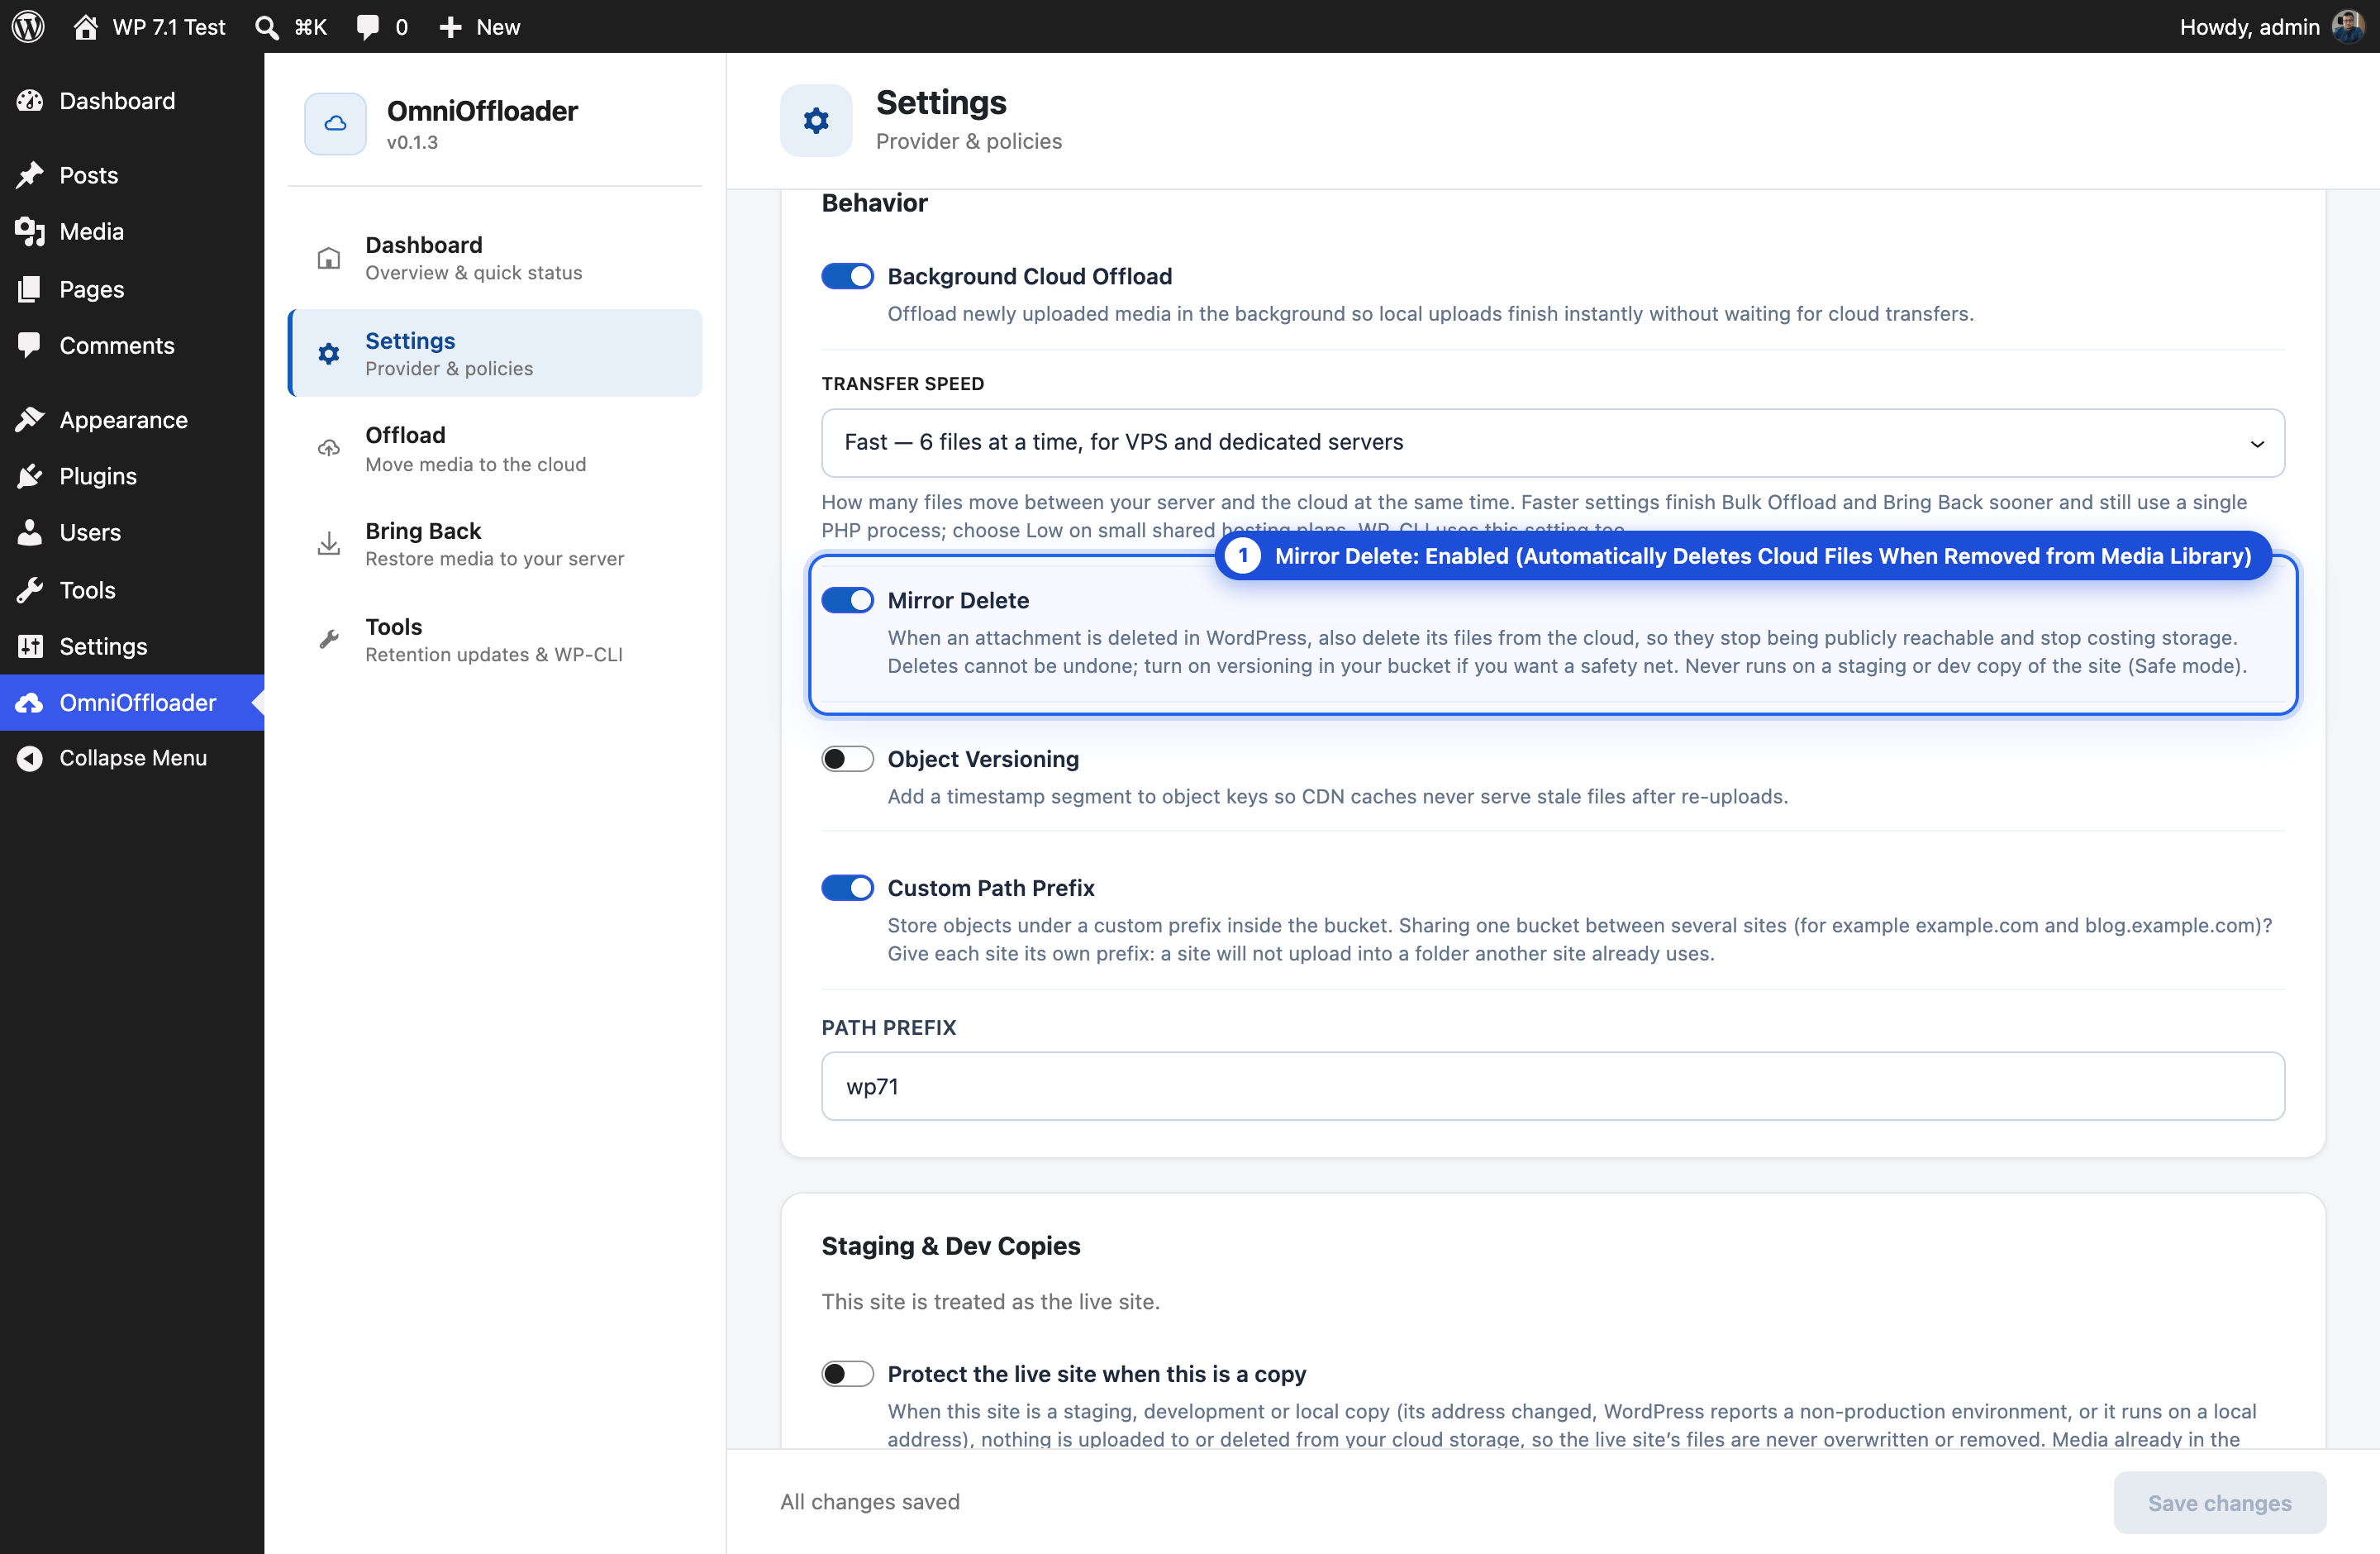Screen dimensions: 2380x1554
Task: Go to Appearance in WordPress menu
Action: (x=123, y=420)
